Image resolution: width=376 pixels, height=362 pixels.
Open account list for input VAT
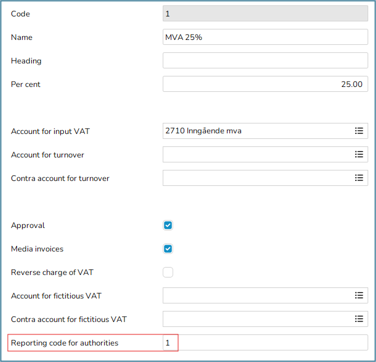[359, 131]
